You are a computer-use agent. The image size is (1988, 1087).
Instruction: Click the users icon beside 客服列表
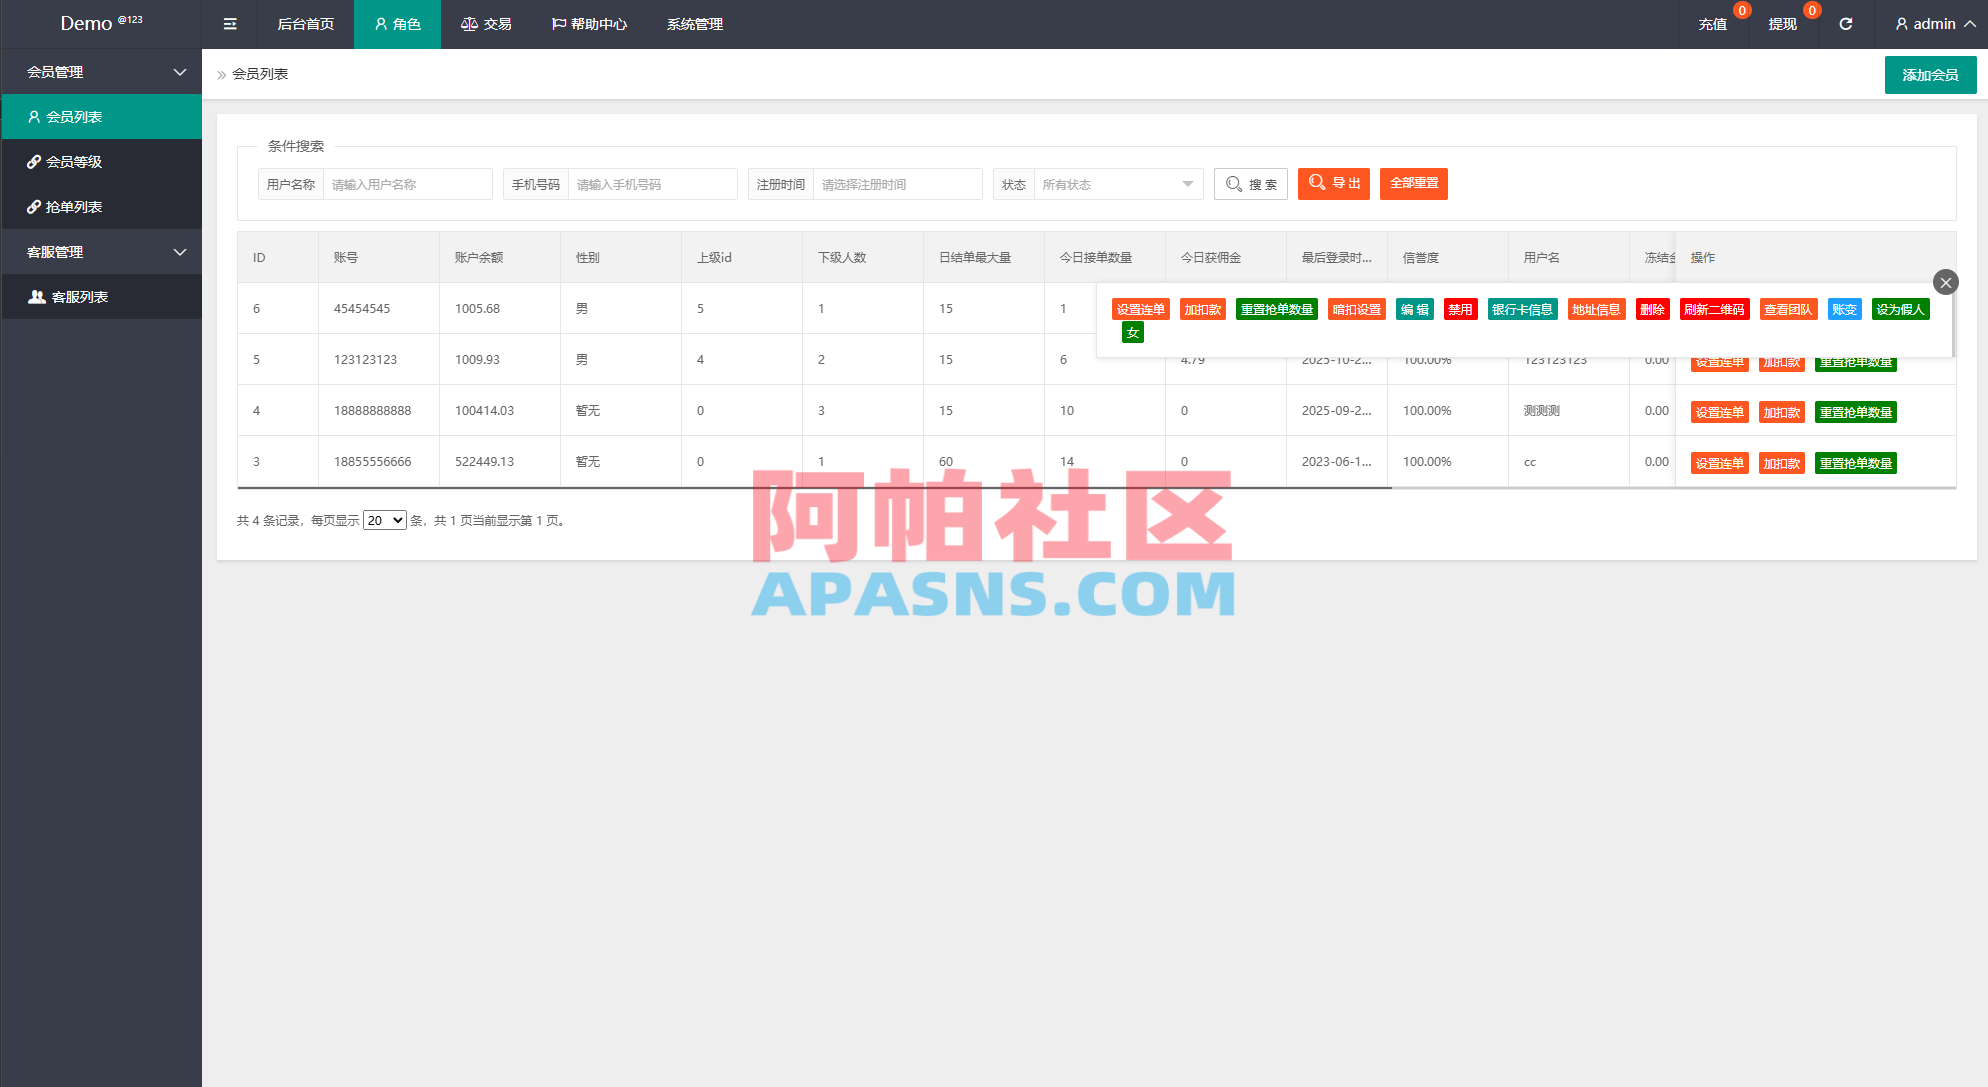point(36,296)
